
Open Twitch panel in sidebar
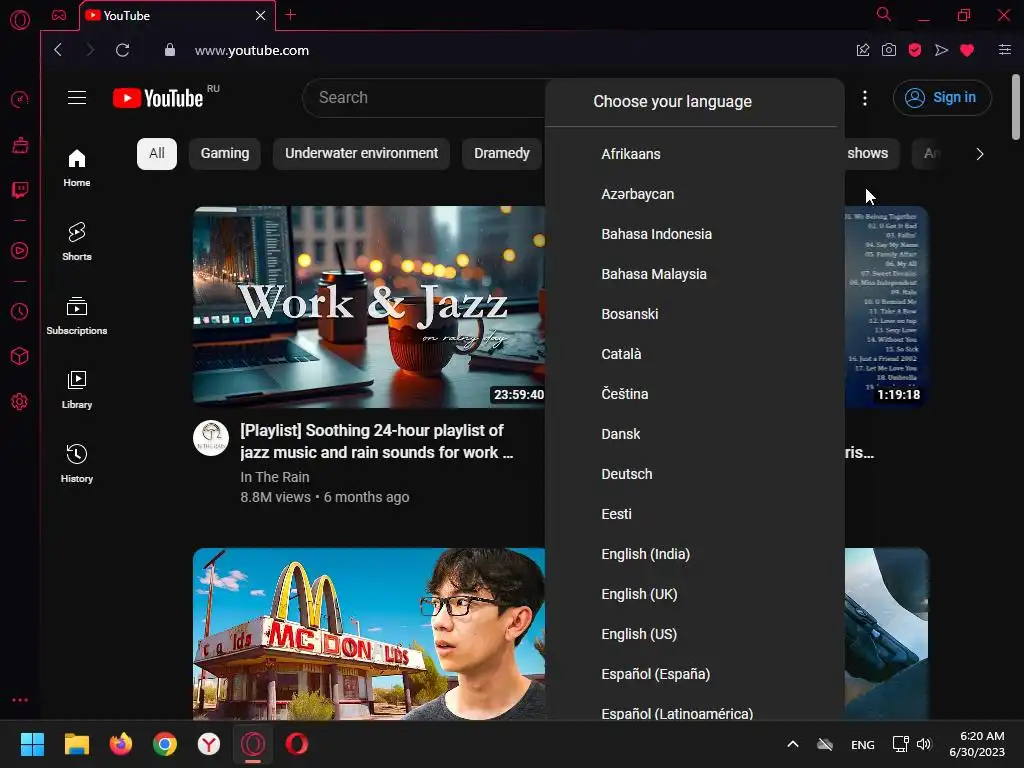(x=20, y=190)
